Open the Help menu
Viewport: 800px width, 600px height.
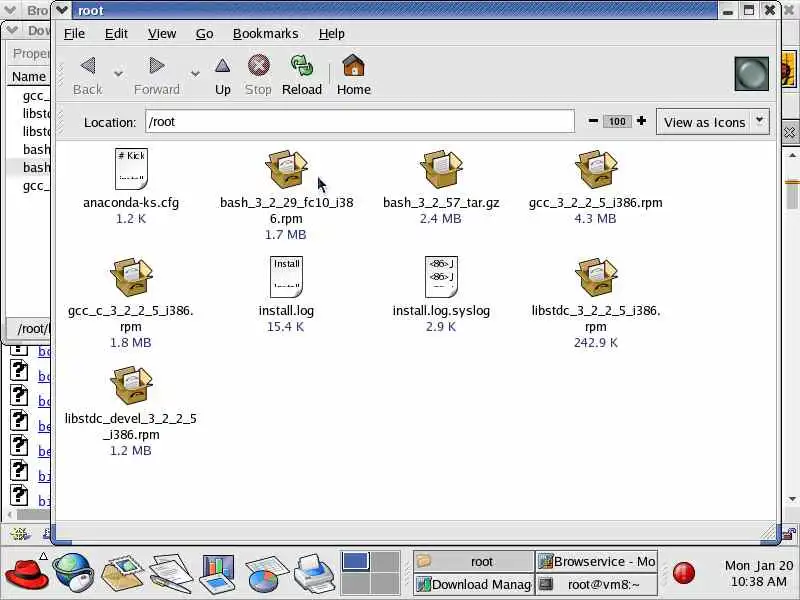[x=332, y=34]
